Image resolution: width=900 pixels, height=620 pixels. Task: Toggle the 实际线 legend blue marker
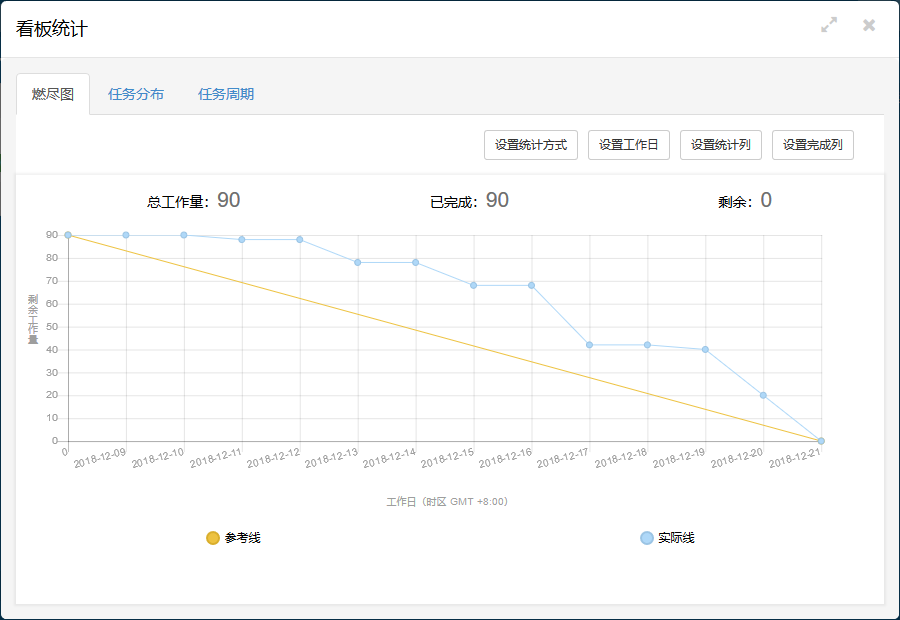(647, 538)
